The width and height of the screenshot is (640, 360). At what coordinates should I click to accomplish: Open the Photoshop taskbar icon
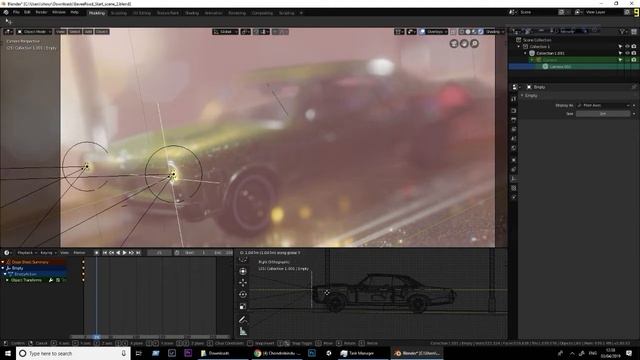pyautogui.click(x=312, y=353)
